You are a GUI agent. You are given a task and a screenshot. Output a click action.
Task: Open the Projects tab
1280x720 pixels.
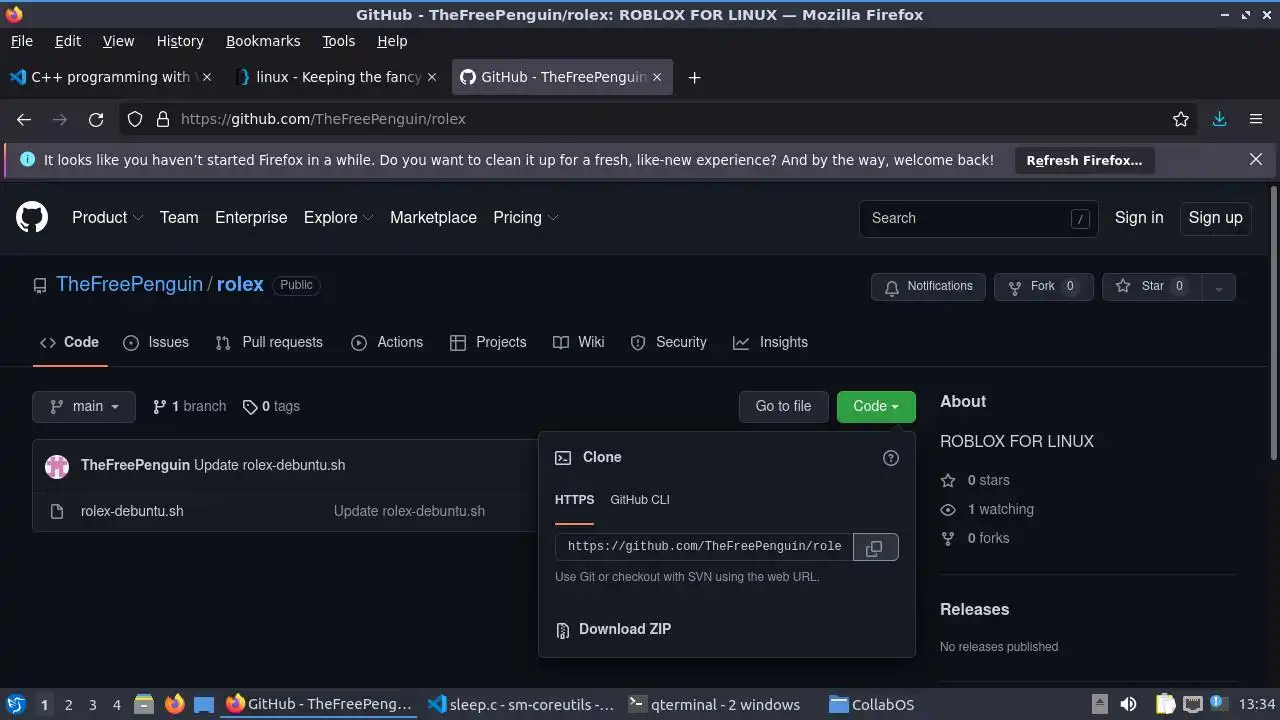click(488, 342)
